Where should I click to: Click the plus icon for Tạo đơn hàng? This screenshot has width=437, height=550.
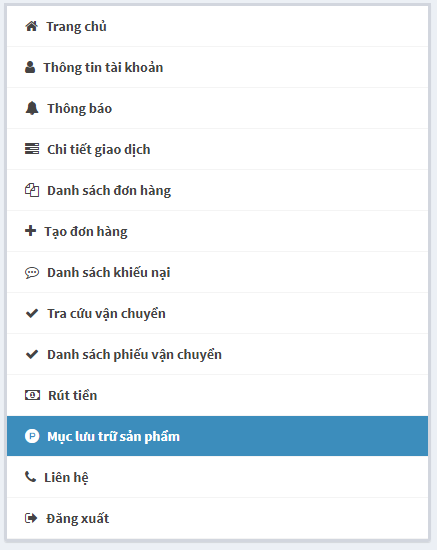(x=31, y=231)
